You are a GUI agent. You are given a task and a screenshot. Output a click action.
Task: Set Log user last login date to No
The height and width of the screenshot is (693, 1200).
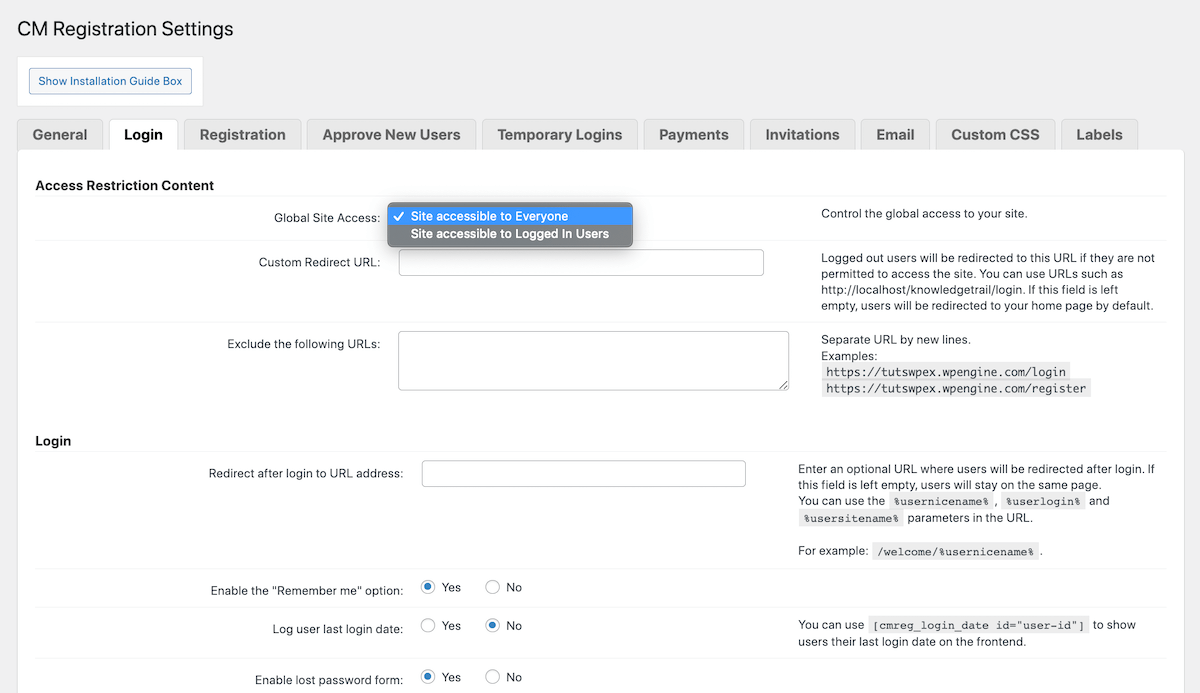pos(492,626)
